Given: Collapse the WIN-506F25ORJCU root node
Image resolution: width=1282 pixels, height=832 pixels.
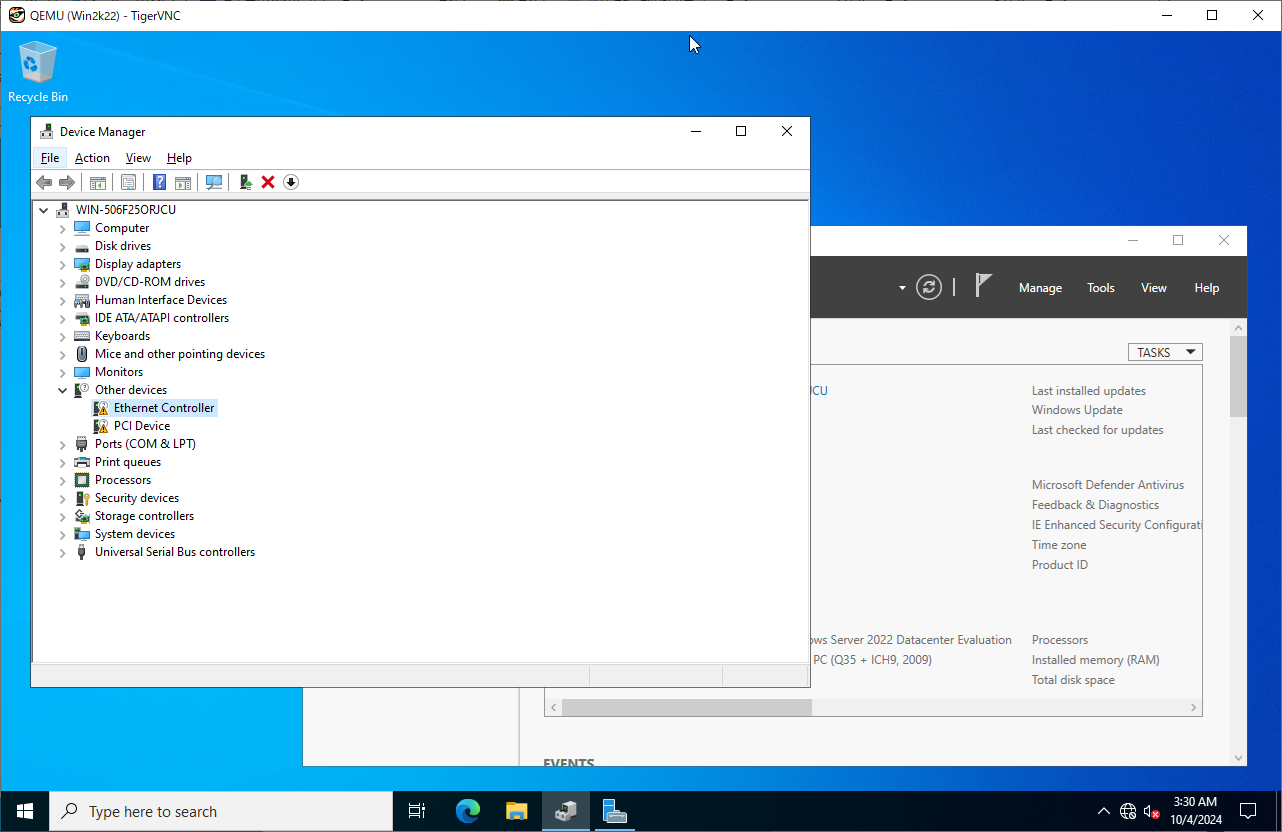Looking at the screenshot, I should pyautogui.click(x=44, y=210).
